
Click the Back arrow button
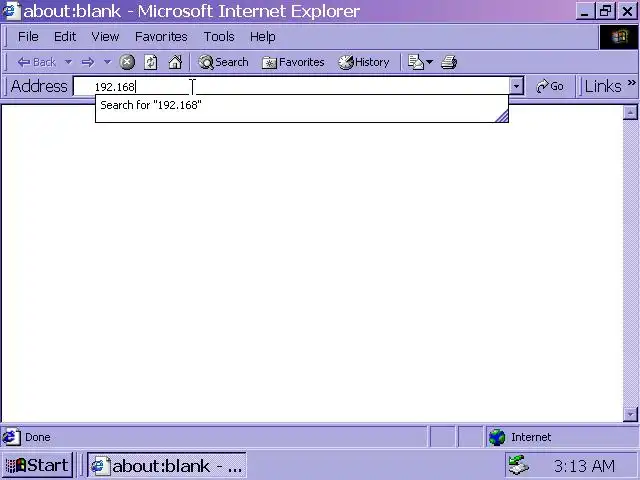point(36,62)
